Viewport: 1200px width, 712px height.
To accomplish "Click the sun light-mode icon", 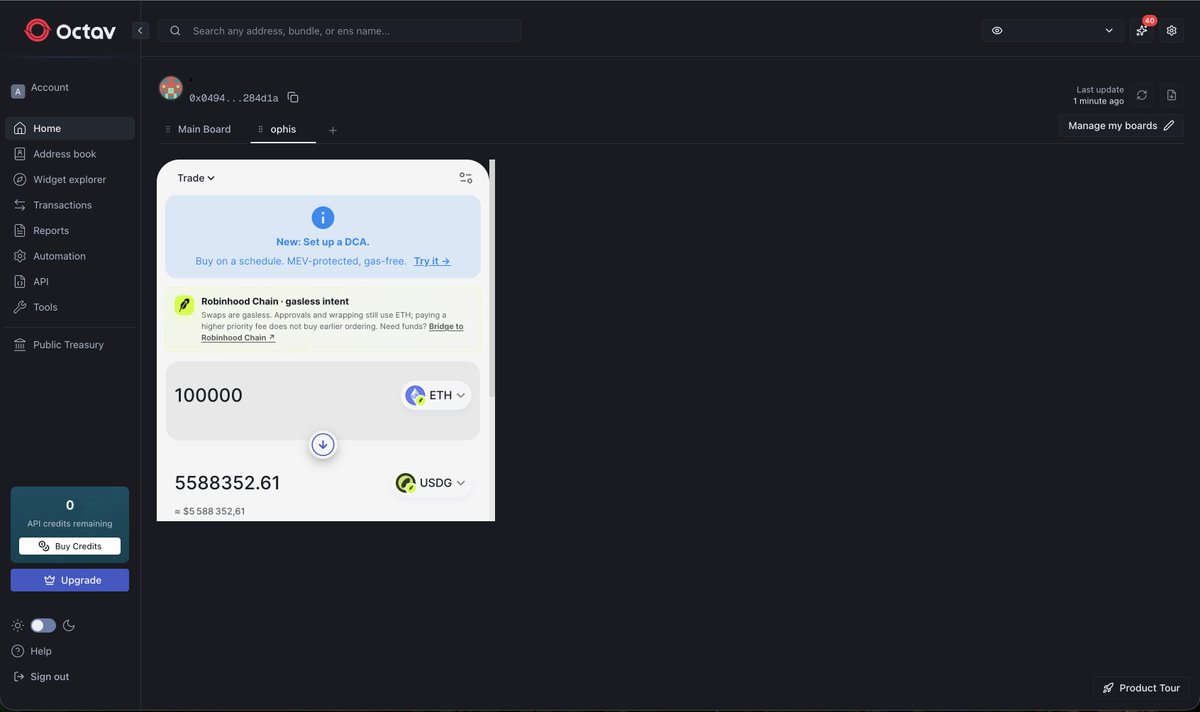I will click(17, 625).
